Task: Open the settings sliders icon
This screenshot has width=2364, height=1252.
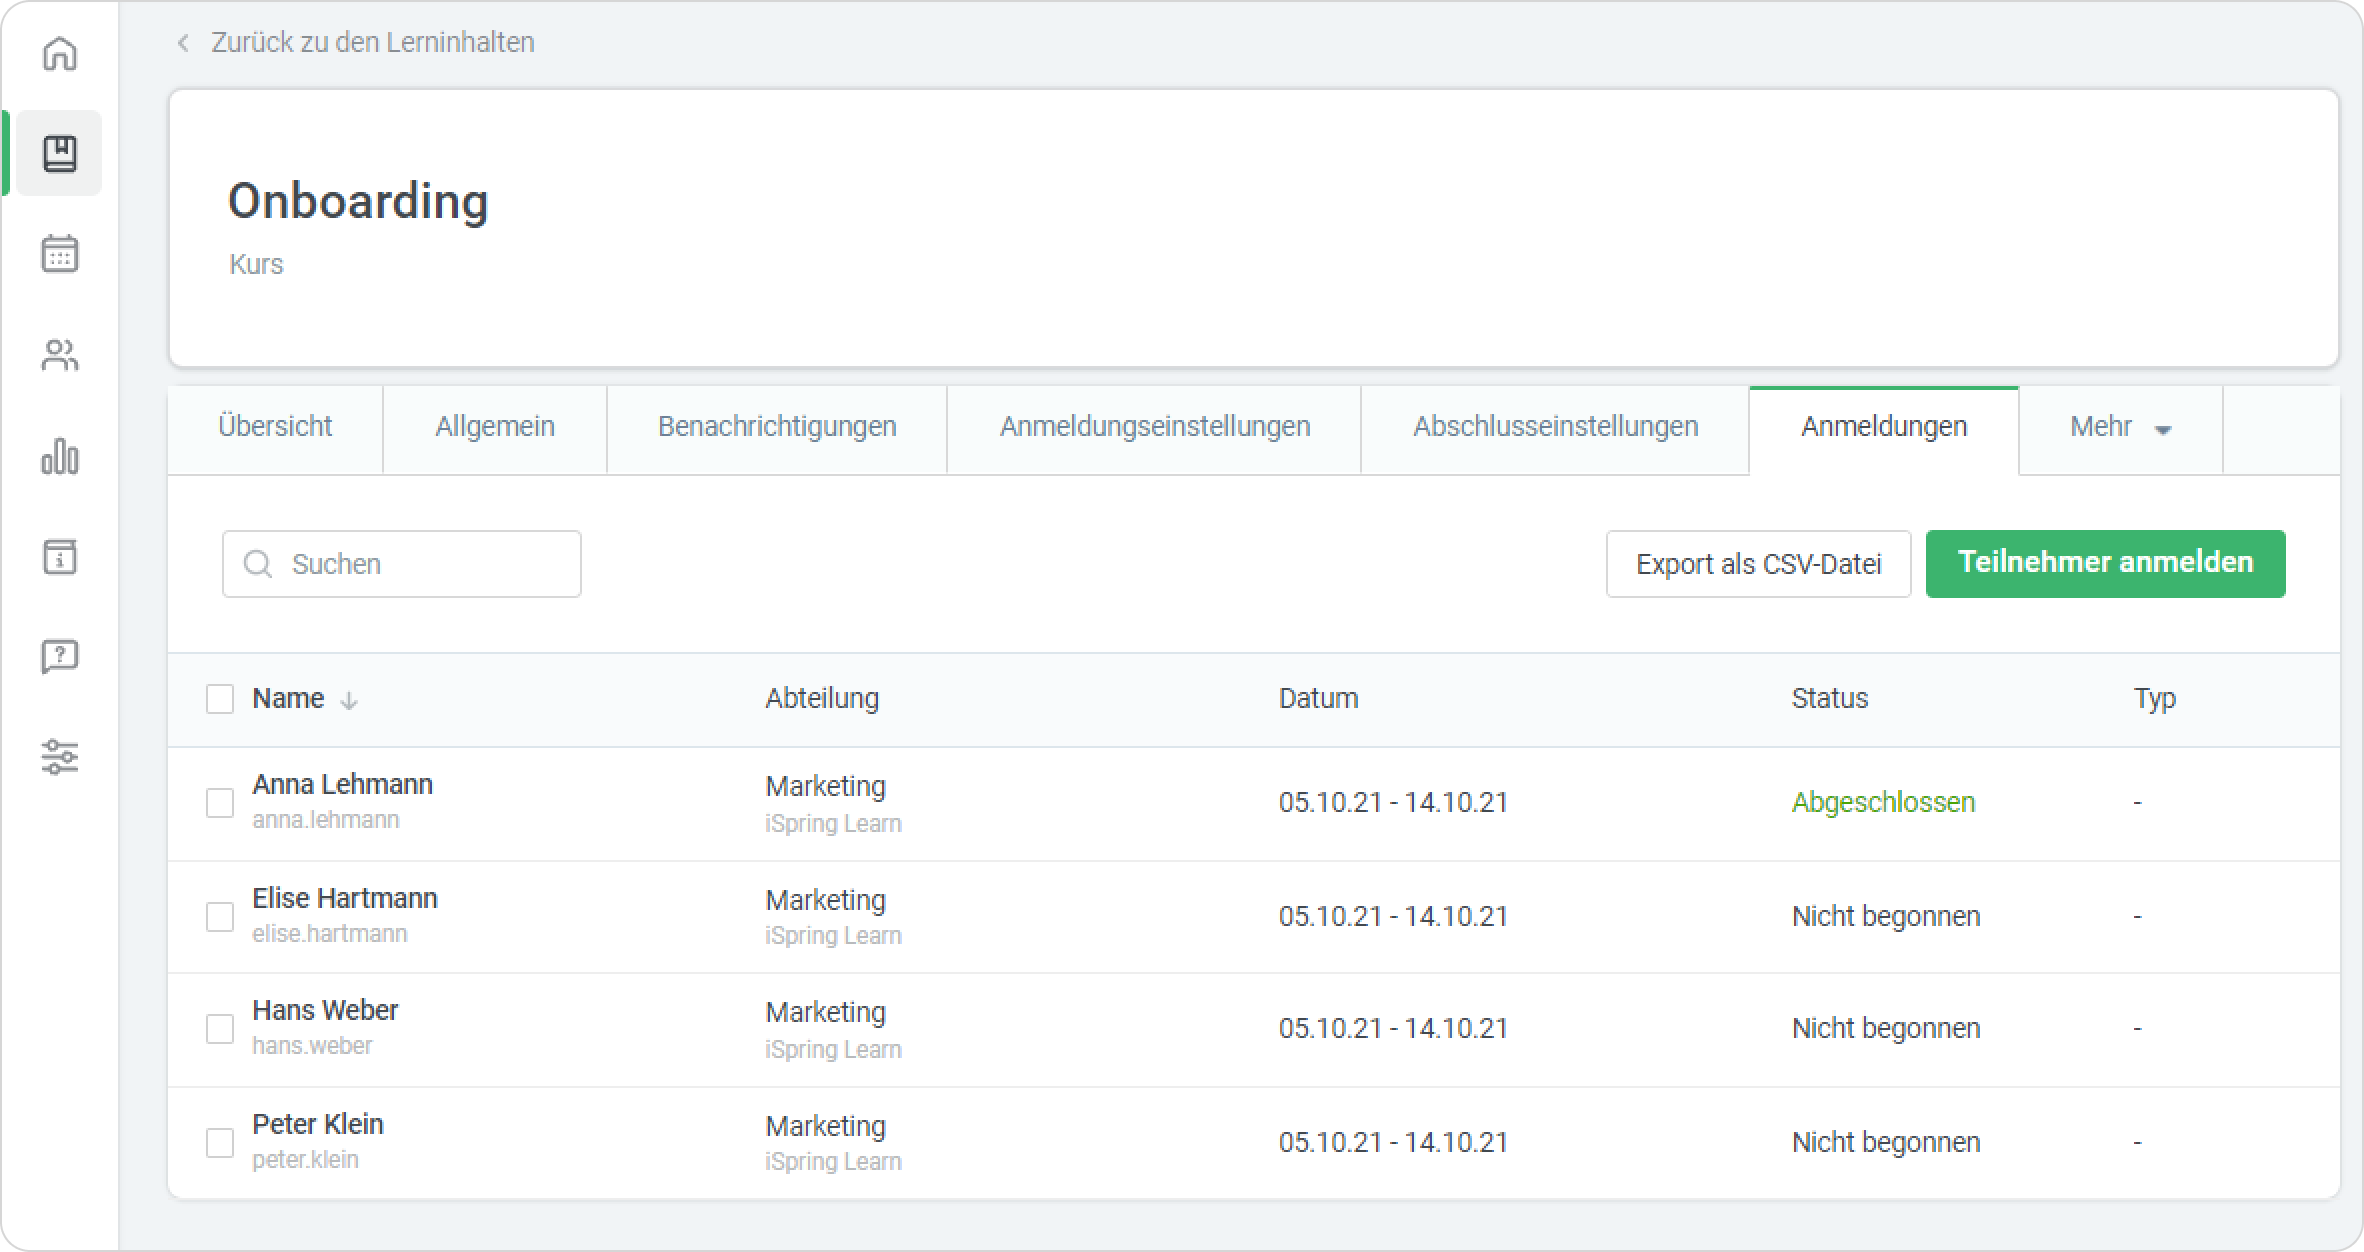Action: point(60,757)
